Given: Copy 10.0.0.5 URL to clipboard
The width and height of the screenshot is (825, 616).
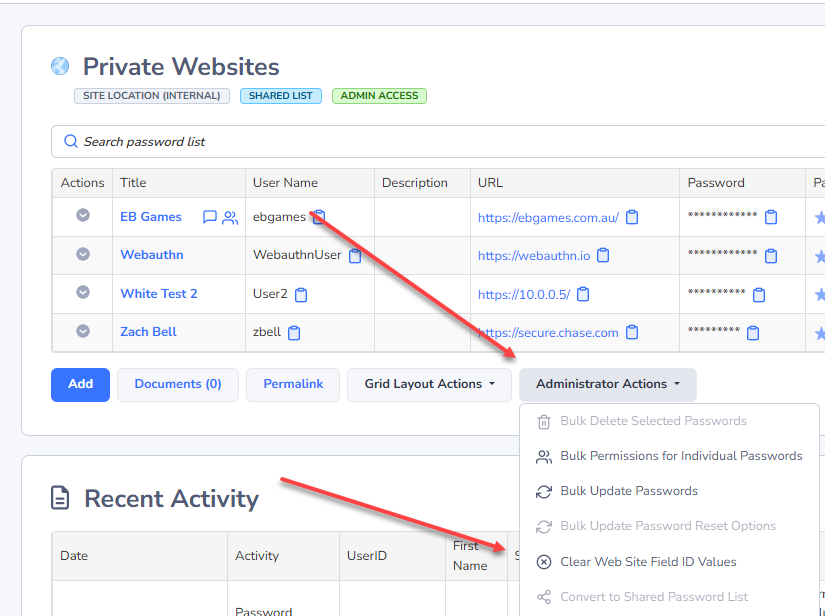Looking at the screenshot, I should [583, 294].
